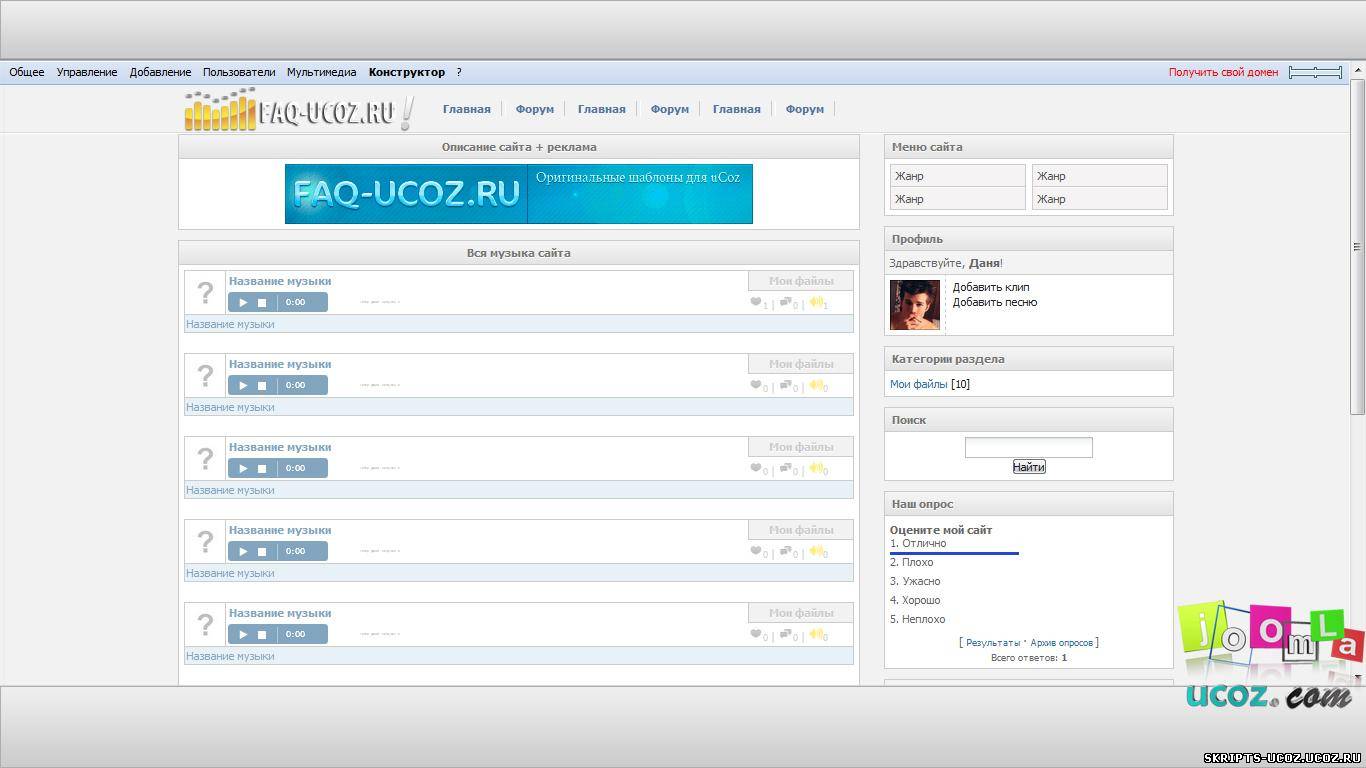Viewport: 1366px width, 768px height.
Task: Select the poll text '4. Хорошо'
Action: [915, 600]
